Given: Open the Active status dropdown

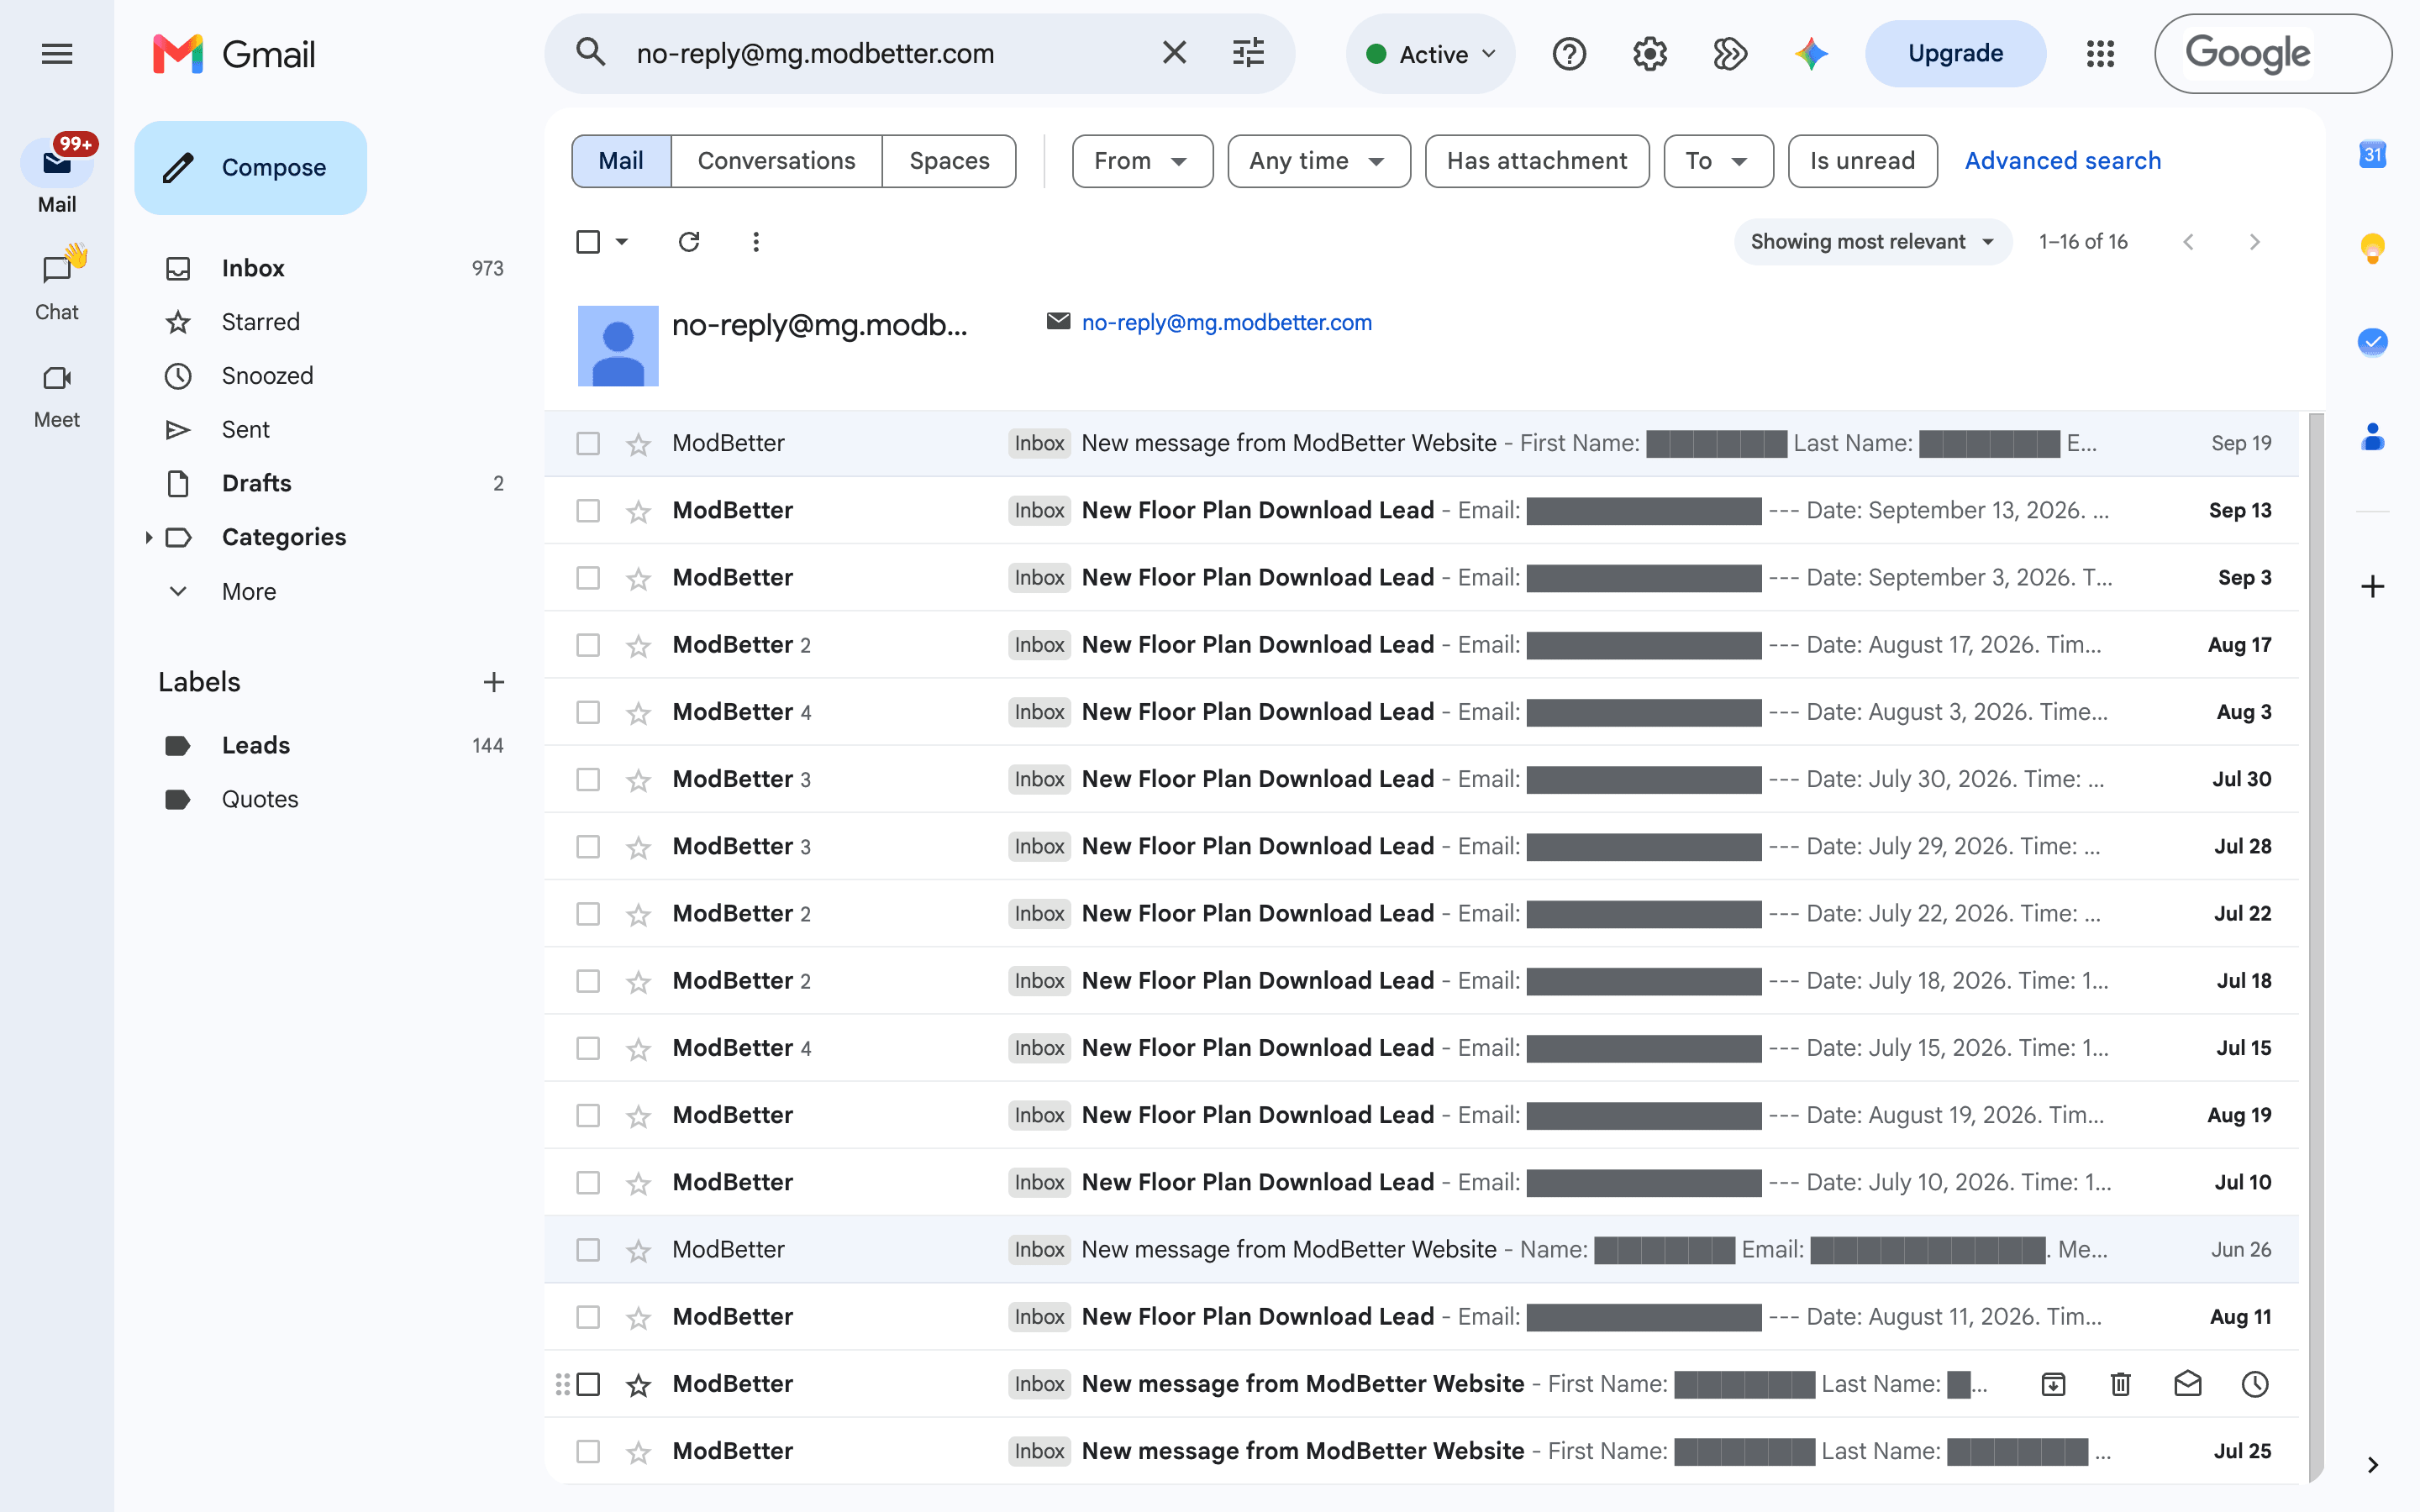Looking at the screenshot, I should (1430, 54).
